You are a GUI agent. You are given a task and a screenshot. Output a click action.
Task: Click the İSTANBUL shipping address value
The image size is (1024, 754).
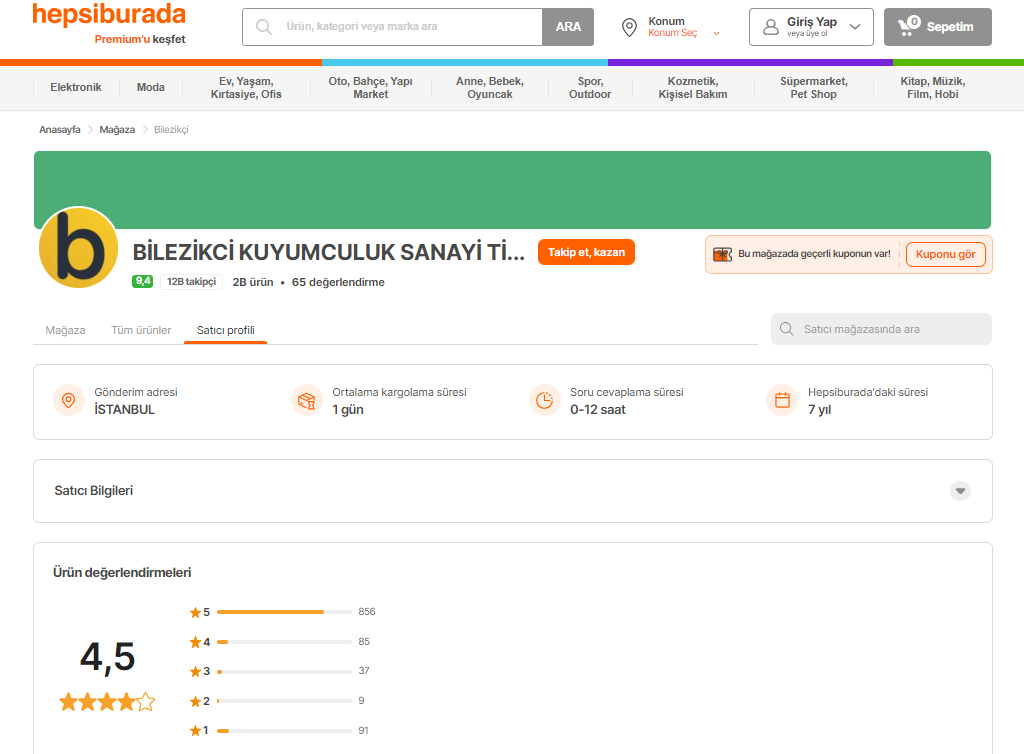click(125, 410)
